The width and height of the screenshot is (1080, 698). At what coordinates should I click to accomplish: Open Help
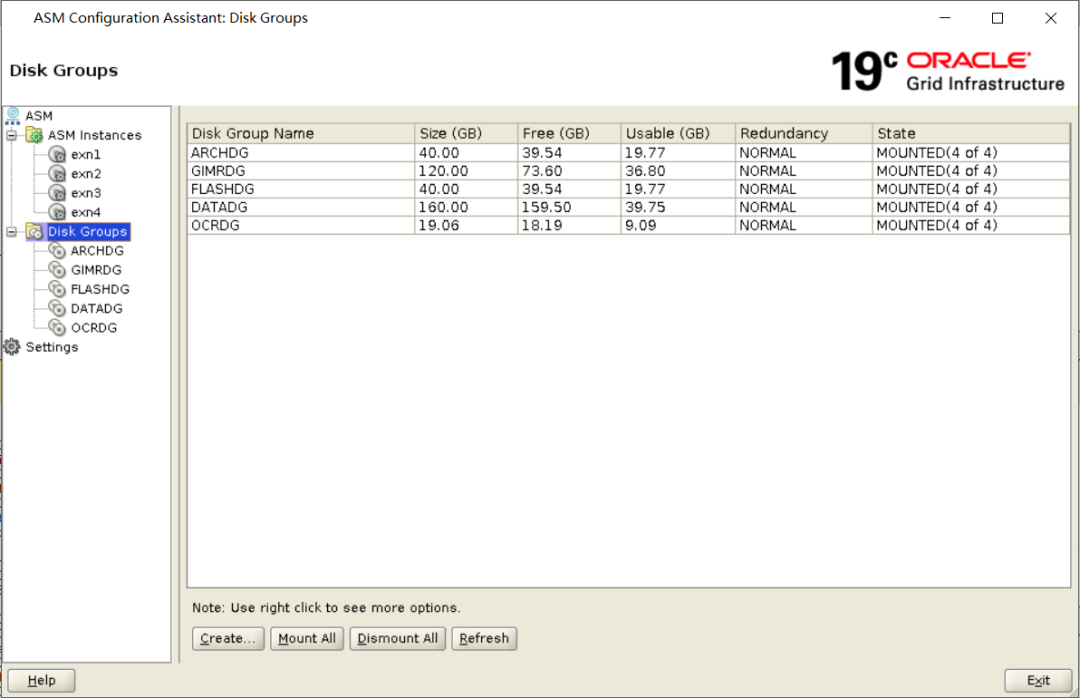pyautogui.click(x=41, y=681)
